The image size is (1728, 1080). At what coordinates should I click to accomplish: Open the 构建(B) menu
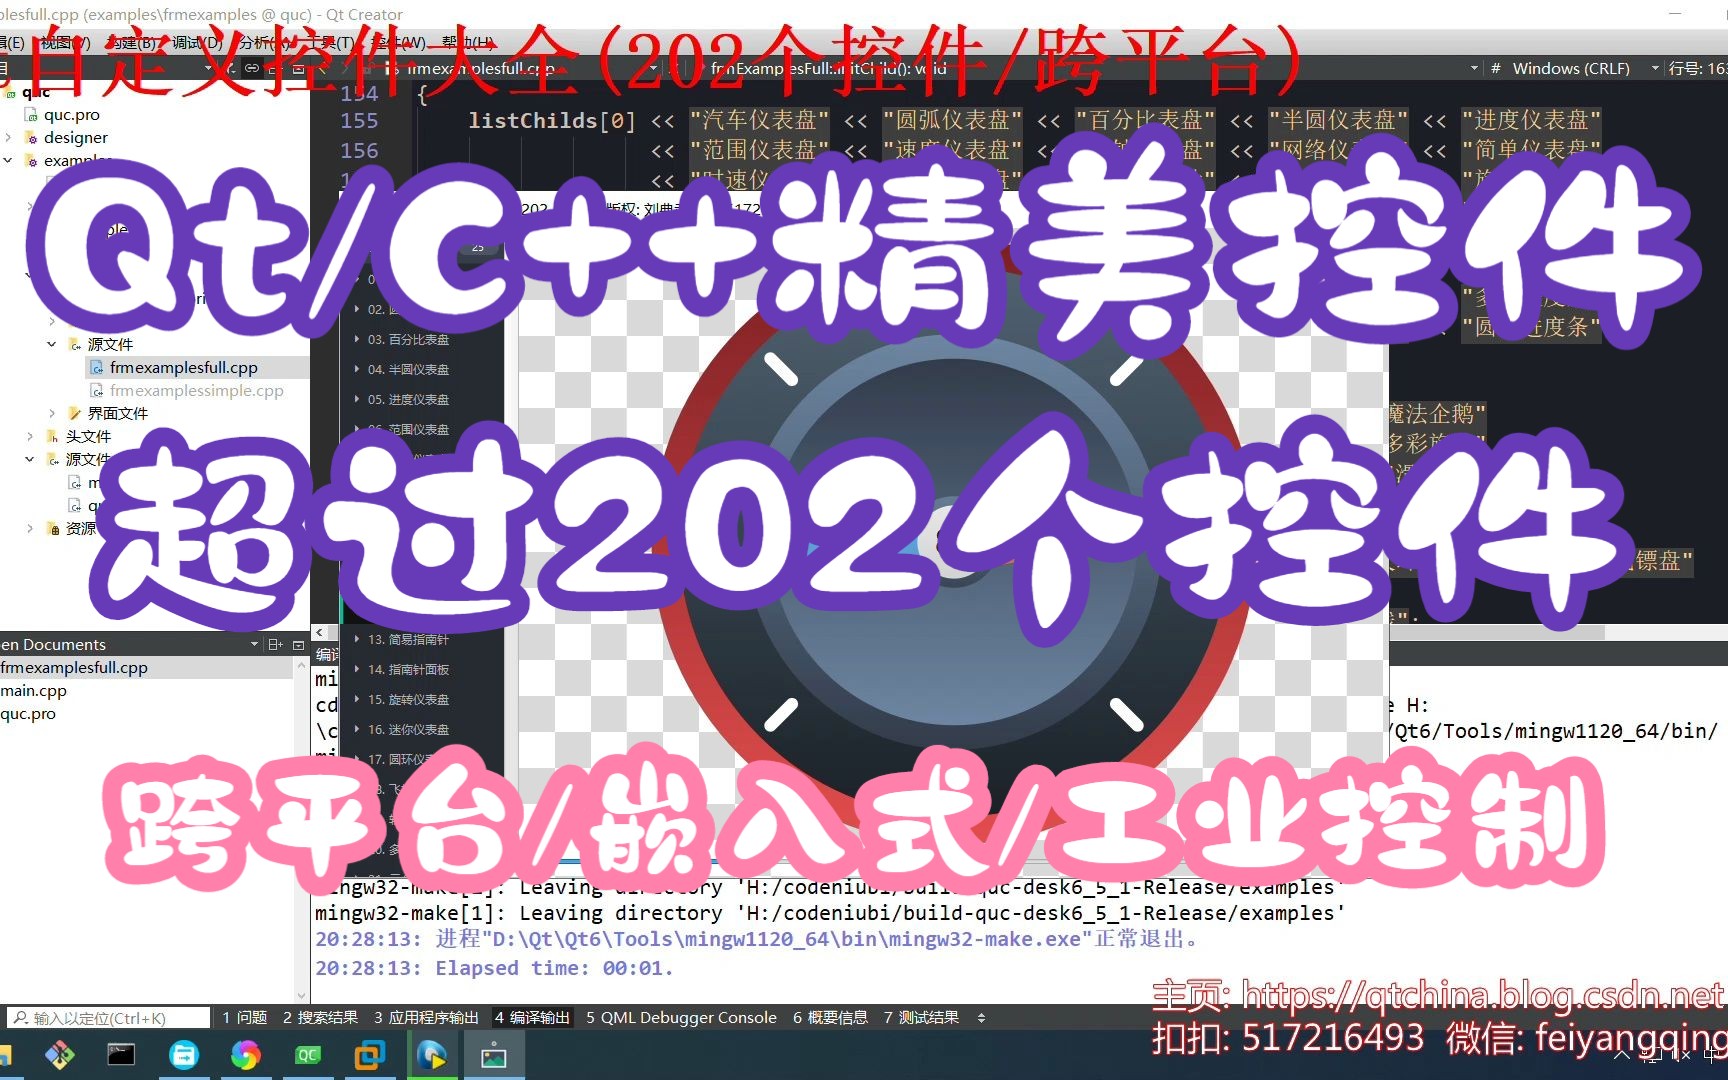(132, 42)
